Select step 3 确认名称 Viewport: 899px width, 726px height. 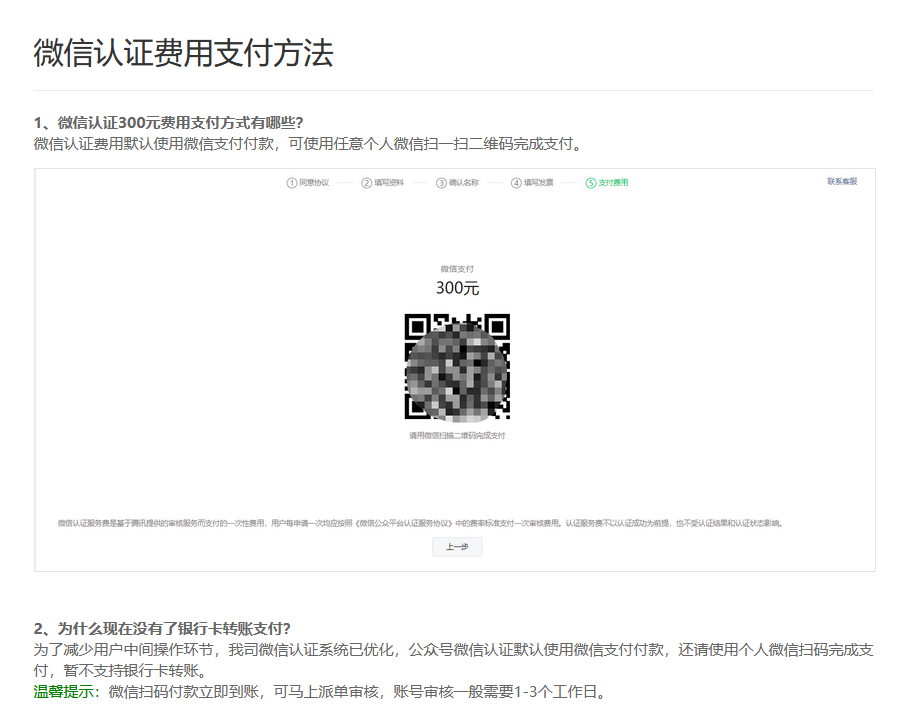click(458, 183)
